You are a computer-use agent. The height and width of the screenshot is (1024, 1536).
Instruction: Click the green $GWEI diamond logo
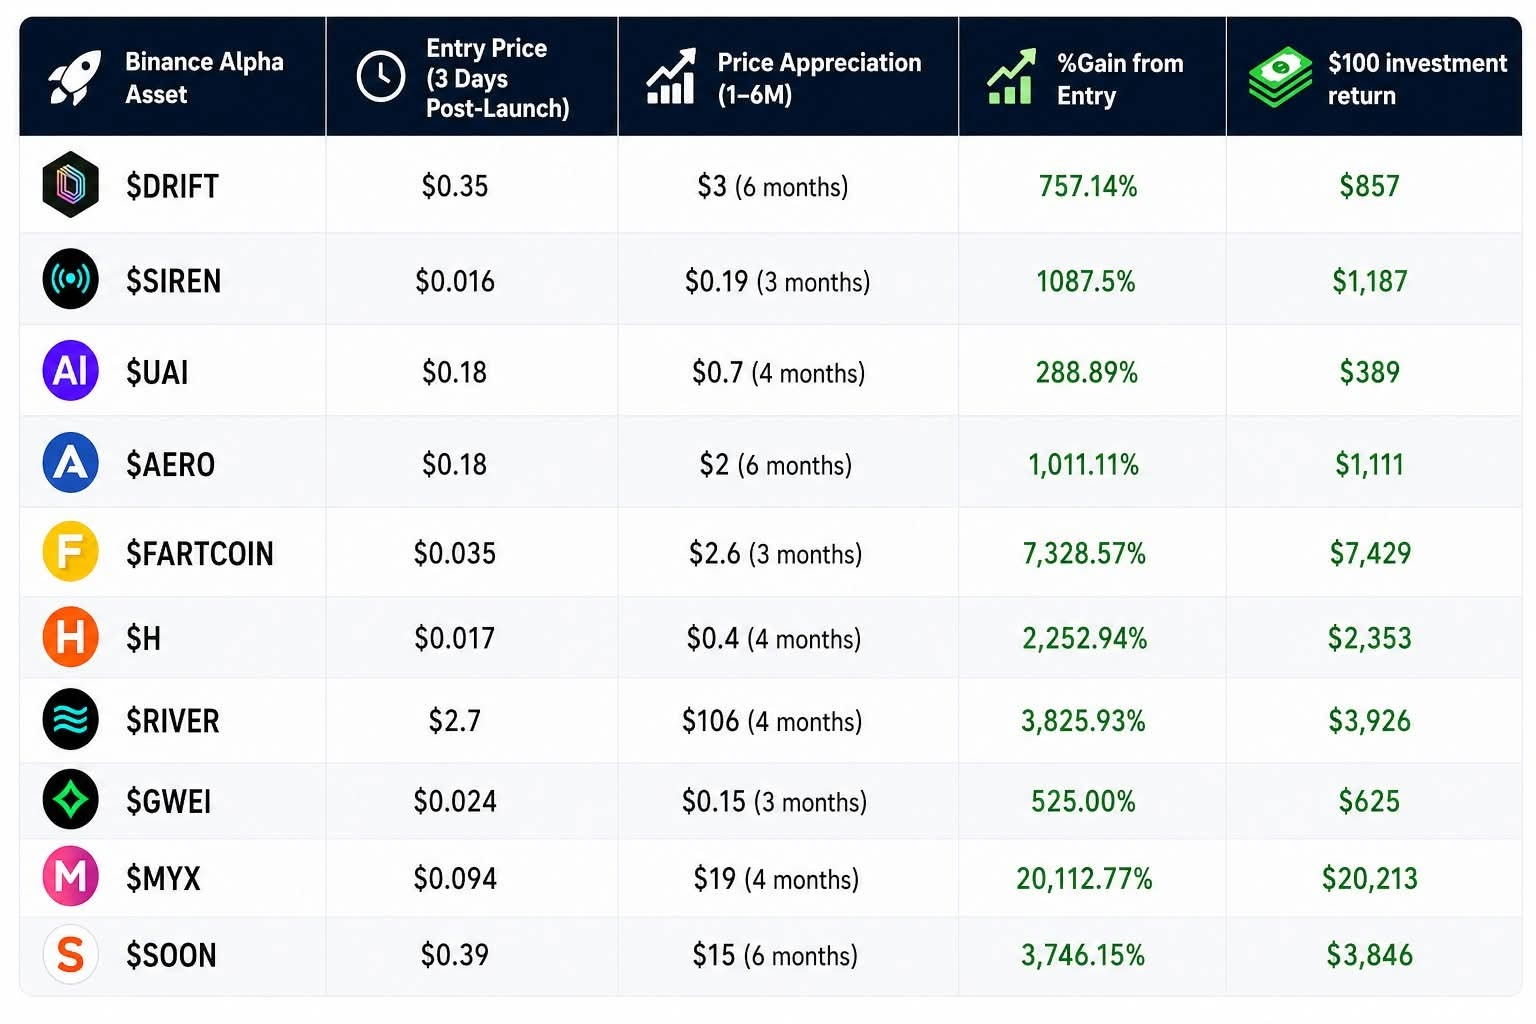(x=70, y=800)
